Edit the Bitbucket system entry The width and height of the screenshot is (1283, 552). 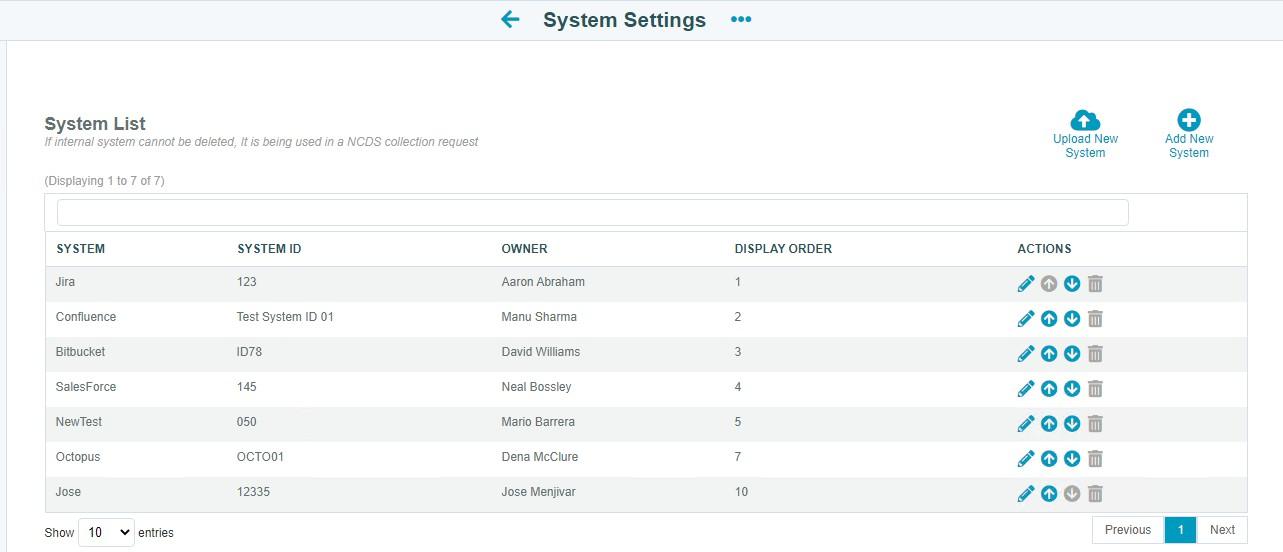pyautogui.click(x=1026, y=354)
